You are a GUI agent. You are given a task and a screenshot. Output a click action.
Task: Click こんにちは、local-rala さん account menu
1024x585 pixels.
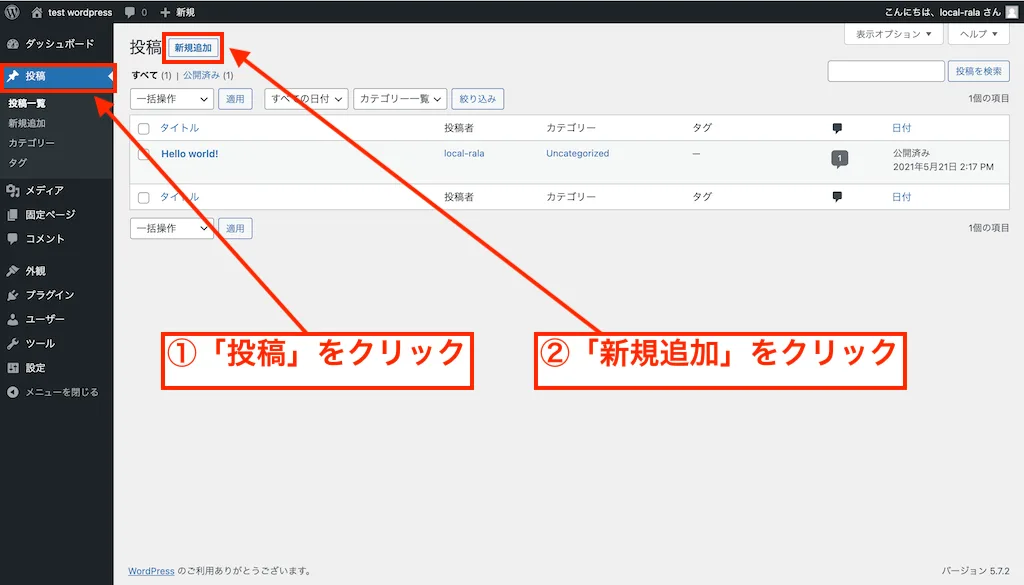tap(942, 12)
